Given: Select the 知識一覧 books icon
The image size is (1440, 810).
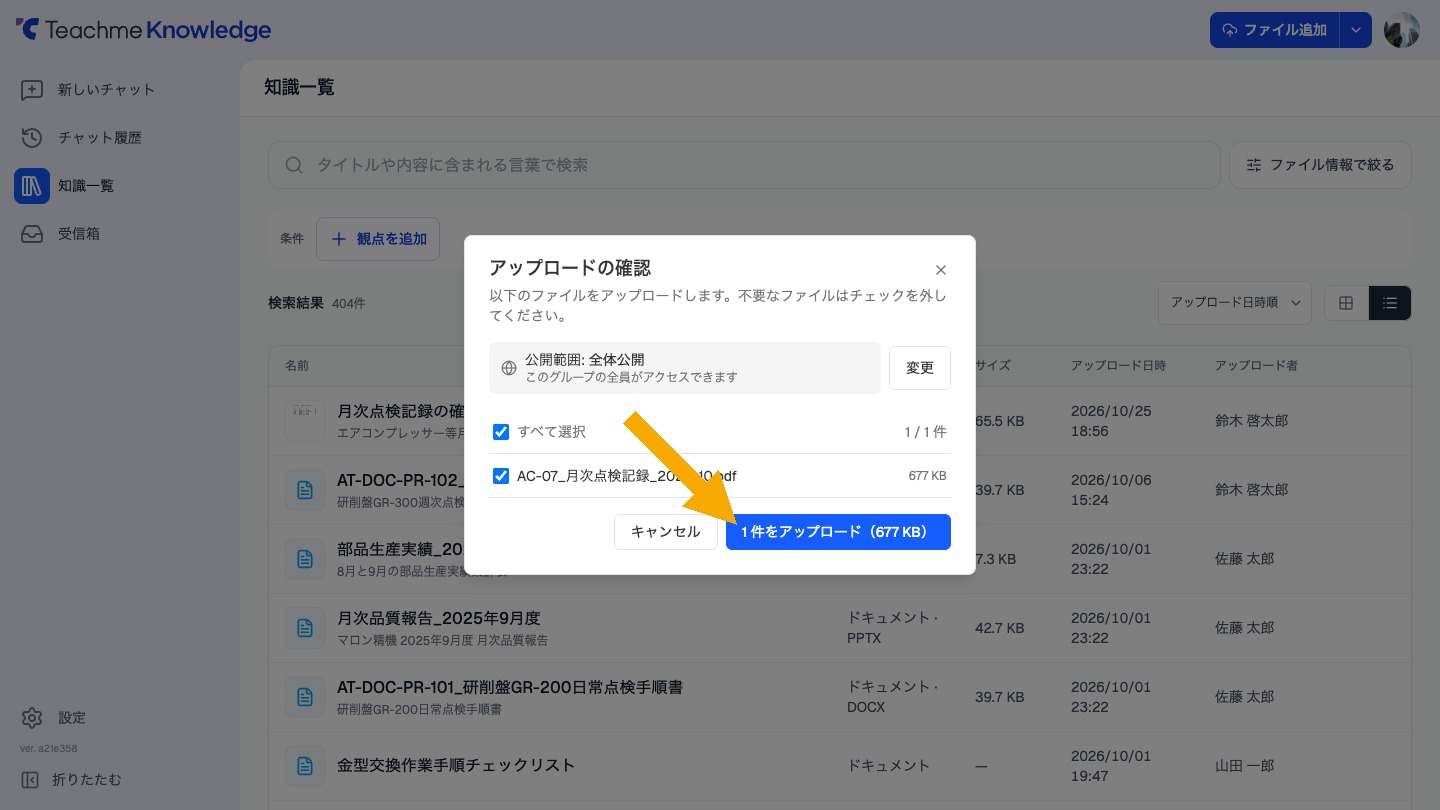Looking at the screenshot, I should (32, 186).
